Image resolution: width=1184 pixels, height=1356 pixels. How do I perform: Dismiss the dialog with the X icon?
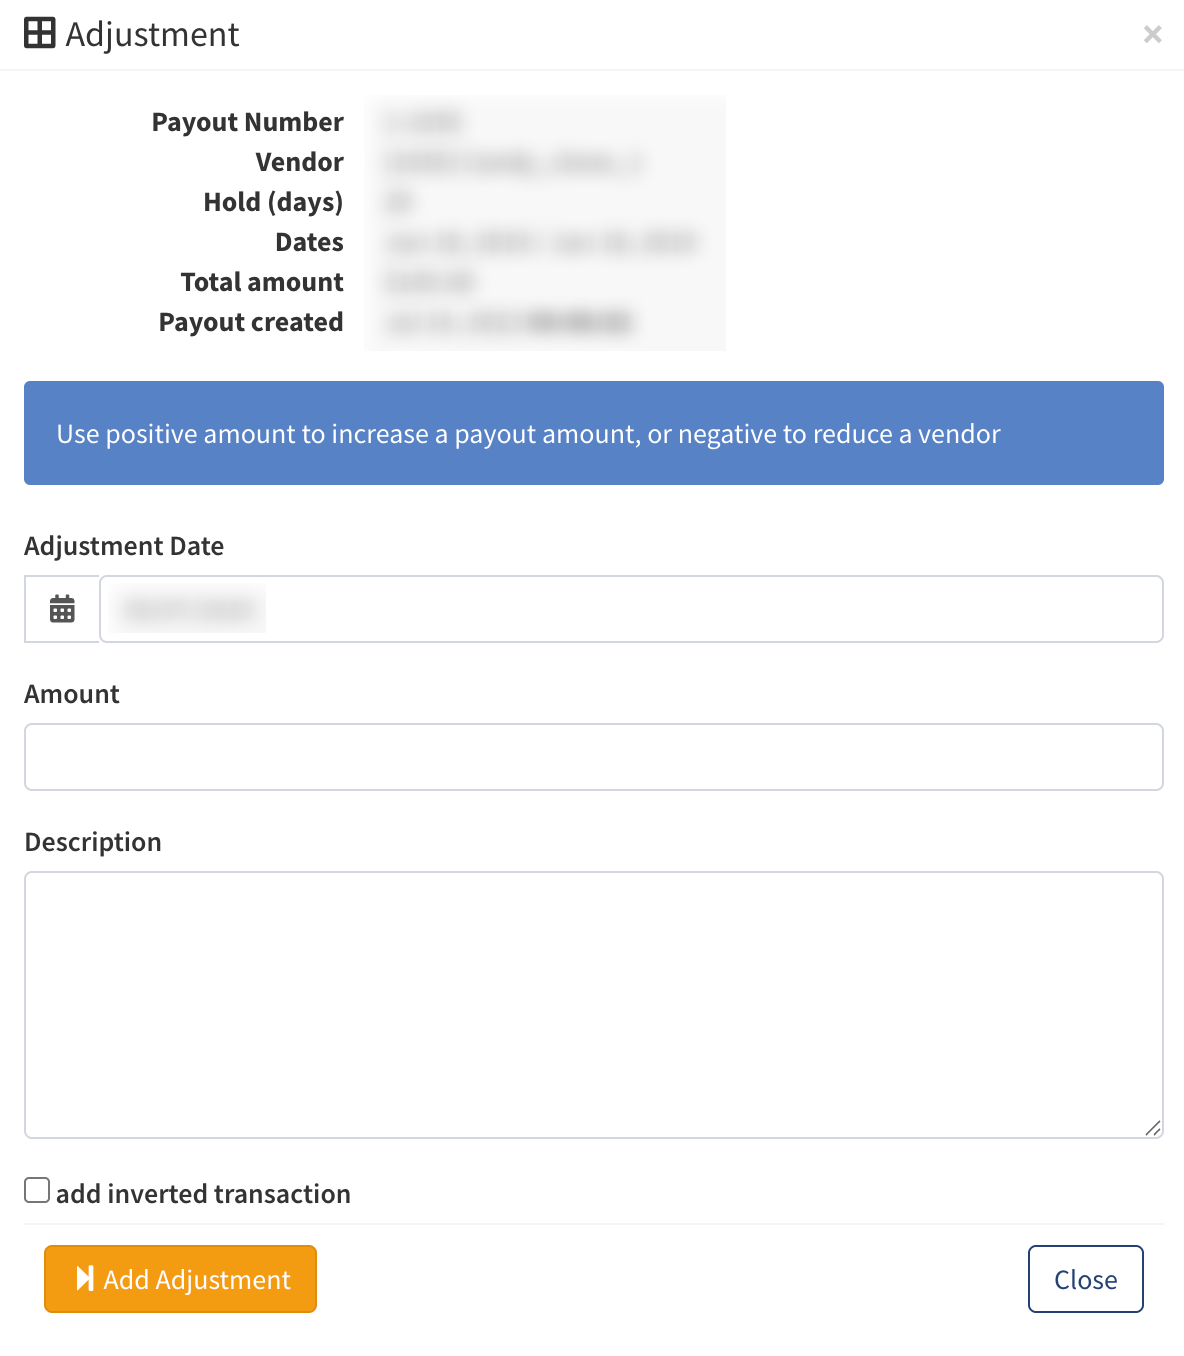tap(1152, 34)
